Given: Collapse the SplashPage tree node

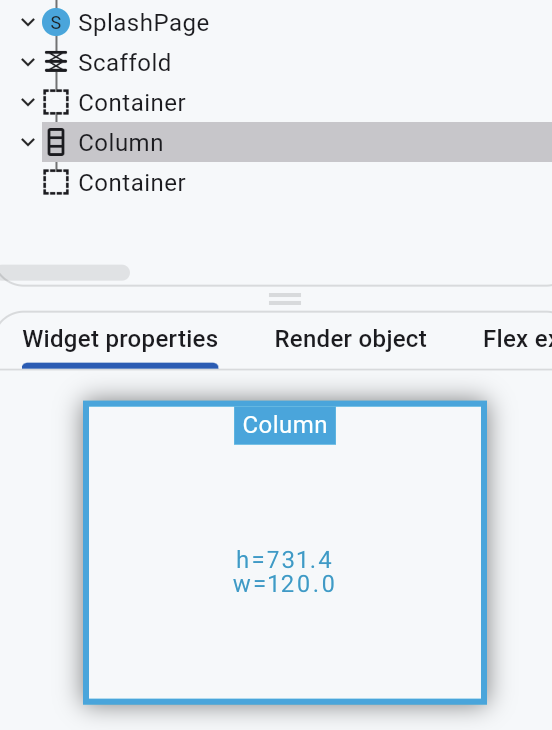Looking at the screenshot, I should pyautogui.click(x=28, y=22).
